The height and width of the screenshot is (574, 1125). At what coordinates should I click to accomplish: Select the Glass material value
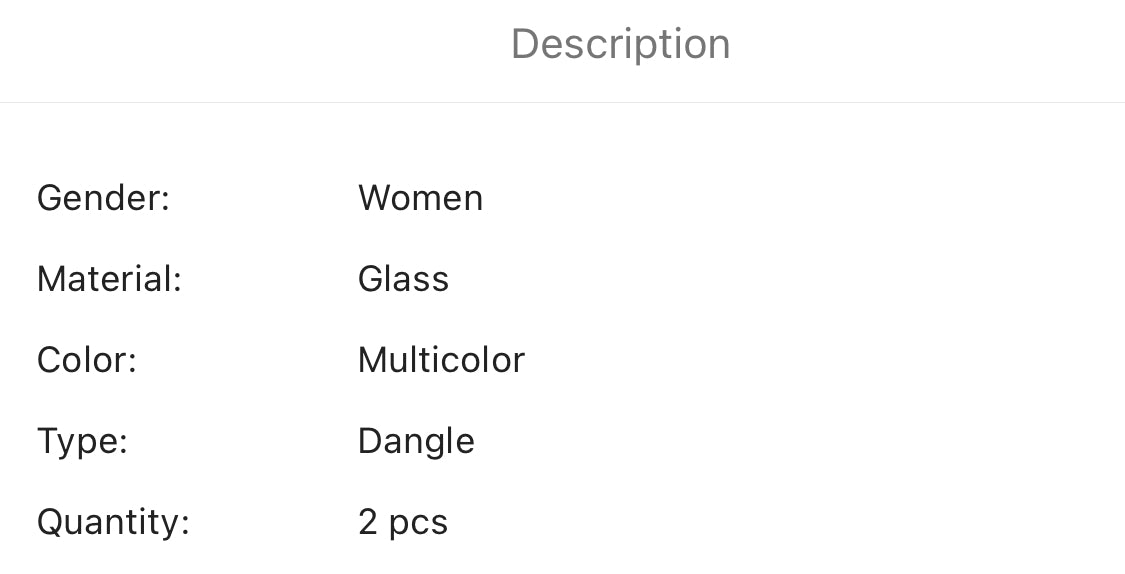pos(403,279)
